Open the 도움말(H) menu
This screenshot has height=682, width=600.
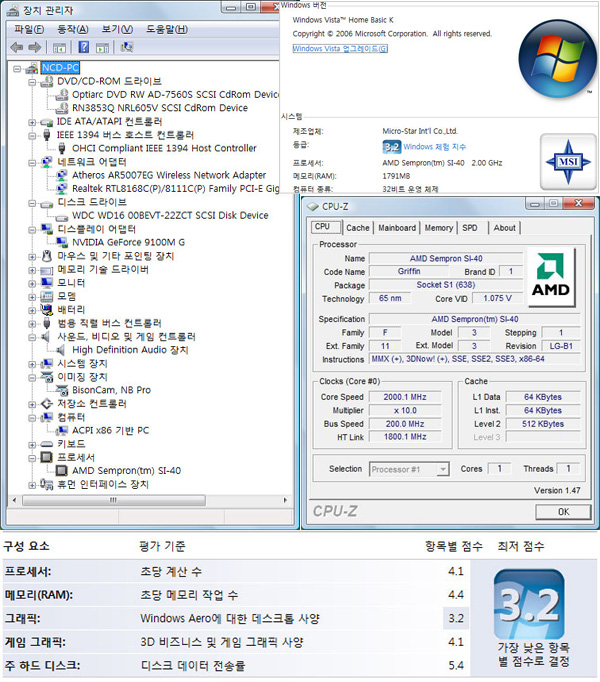point(167,29)
